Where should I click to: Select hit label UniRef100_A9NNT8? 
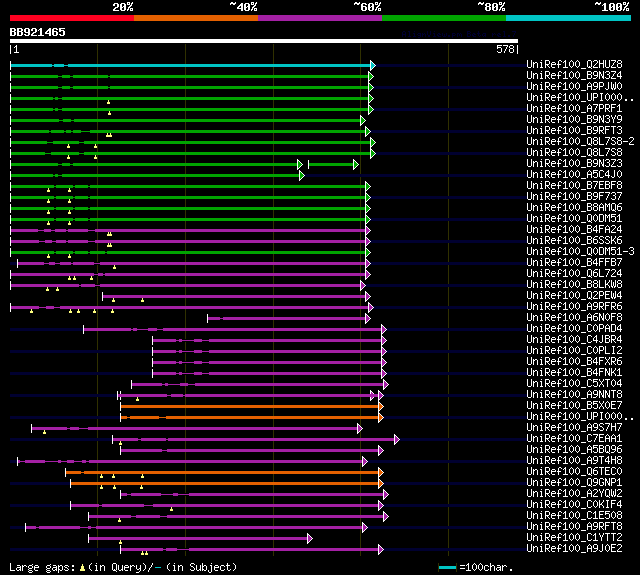click(x=574, y=395)
